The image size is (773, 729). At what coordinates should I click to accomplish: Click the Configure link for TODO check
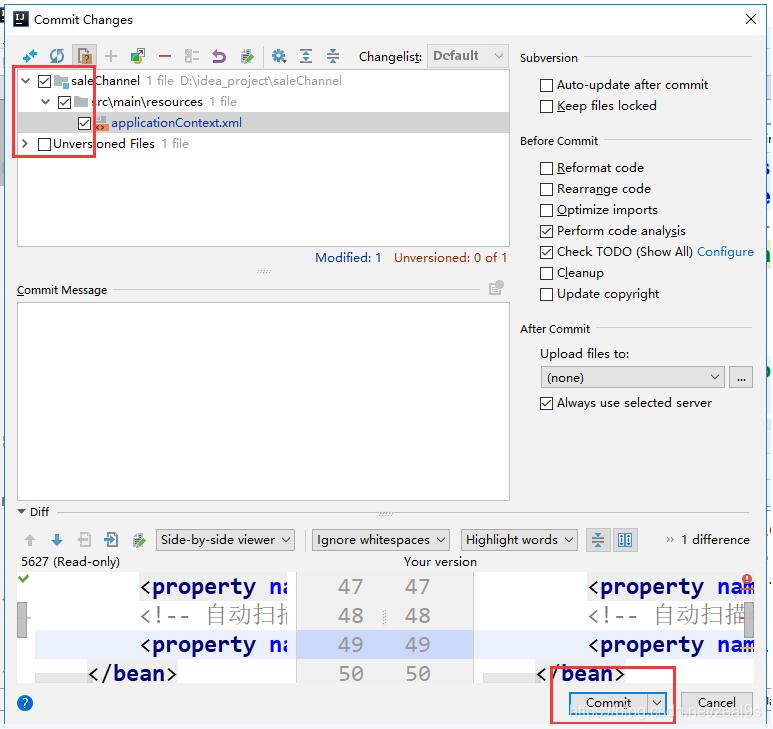[725, 252]
